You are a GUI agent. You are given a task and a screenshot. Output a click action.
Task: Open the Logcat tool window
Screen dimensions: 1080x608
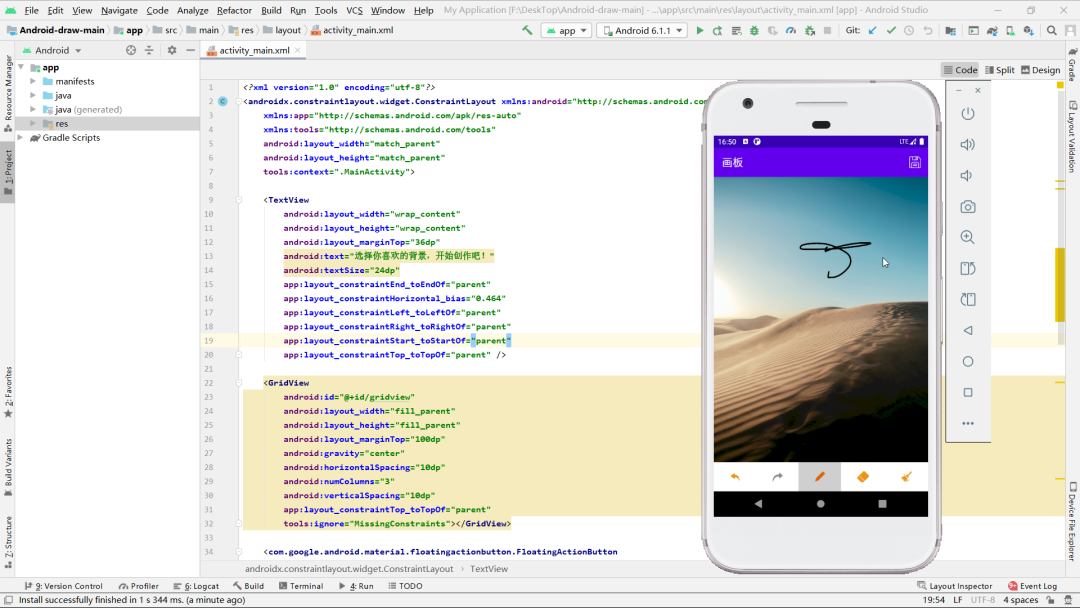pyautogui.click(x=196, y=586)
